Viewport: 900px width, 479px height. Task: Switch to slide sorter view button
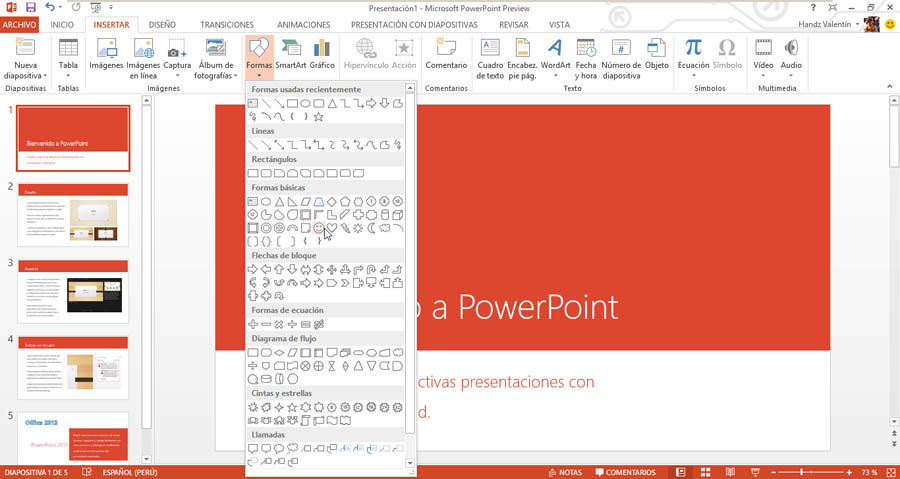(x=705, y=472)
